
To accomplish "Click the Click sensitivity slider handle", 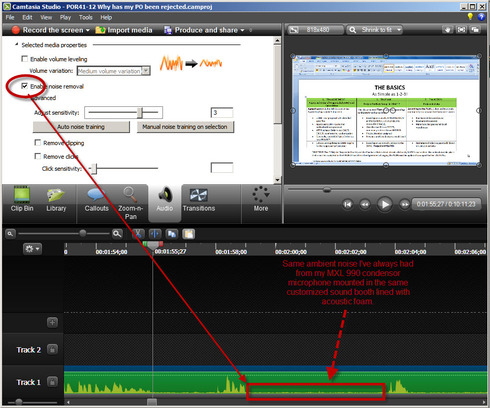I will (x=94, y=169).
